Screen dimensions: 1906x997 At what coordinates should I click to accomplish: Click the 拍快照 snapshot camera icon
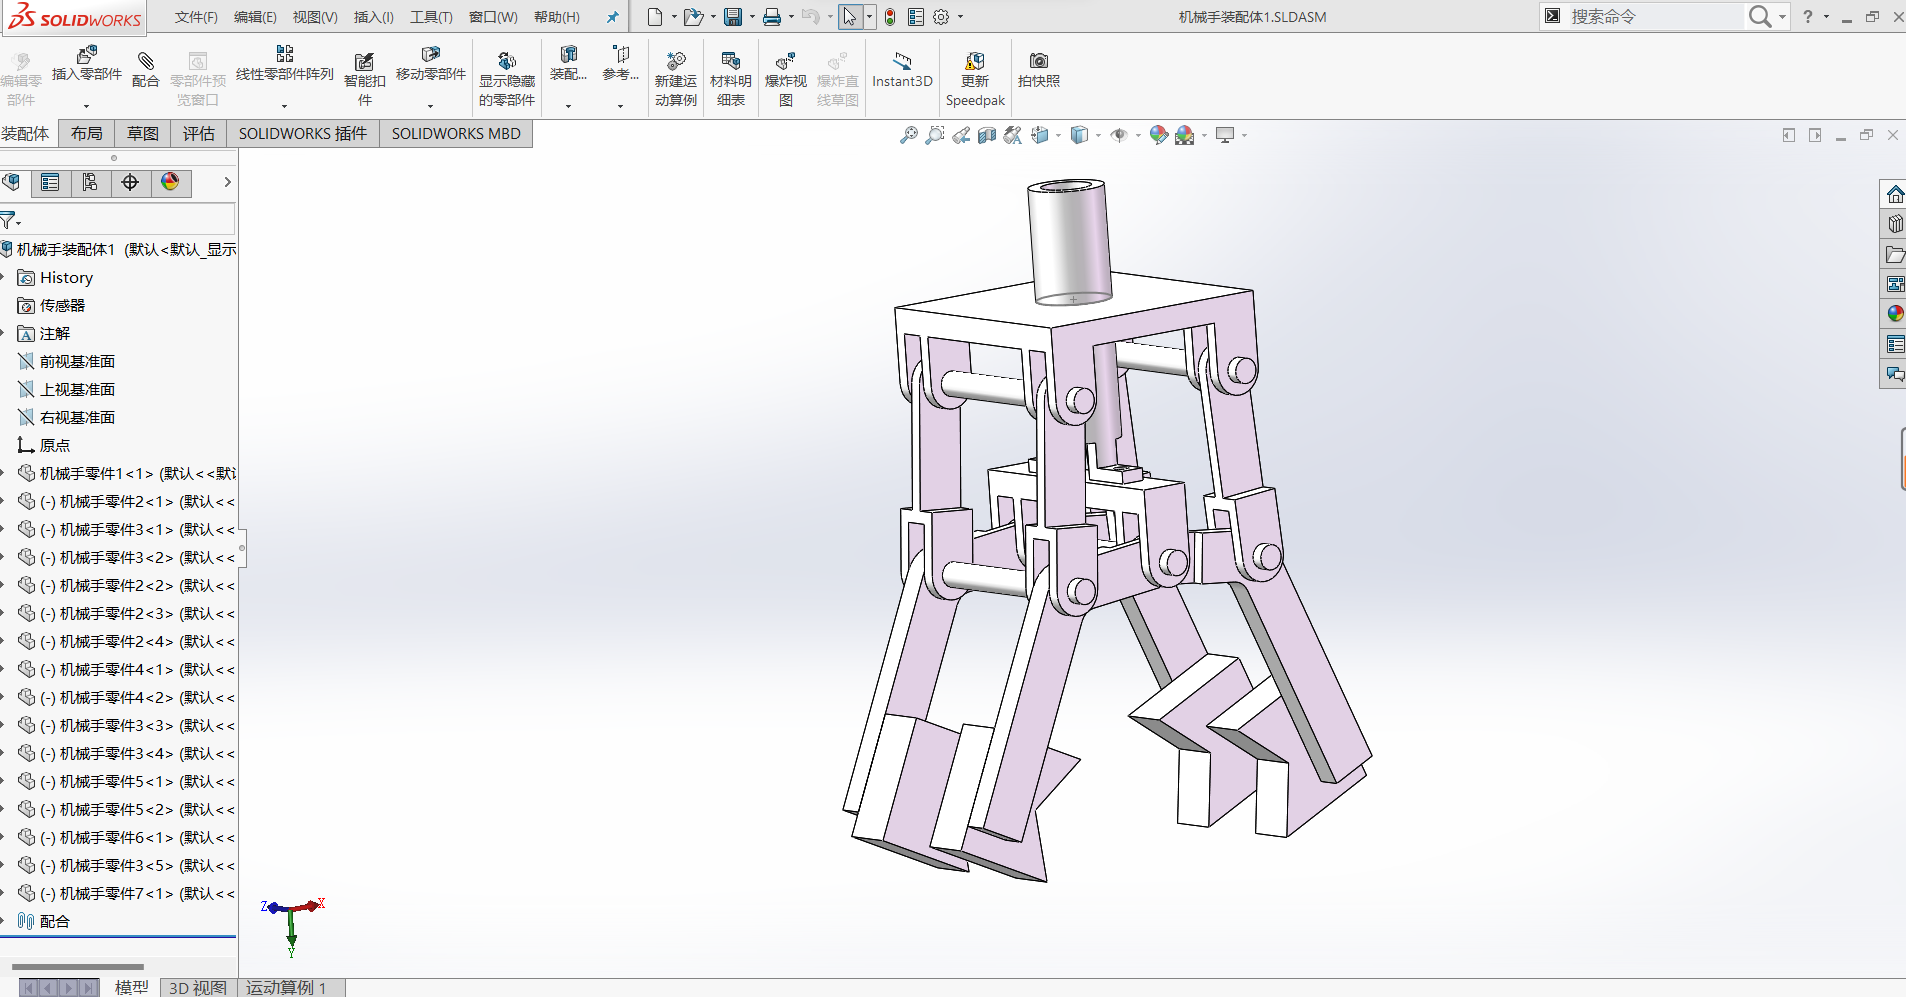tap(1038, 70)
